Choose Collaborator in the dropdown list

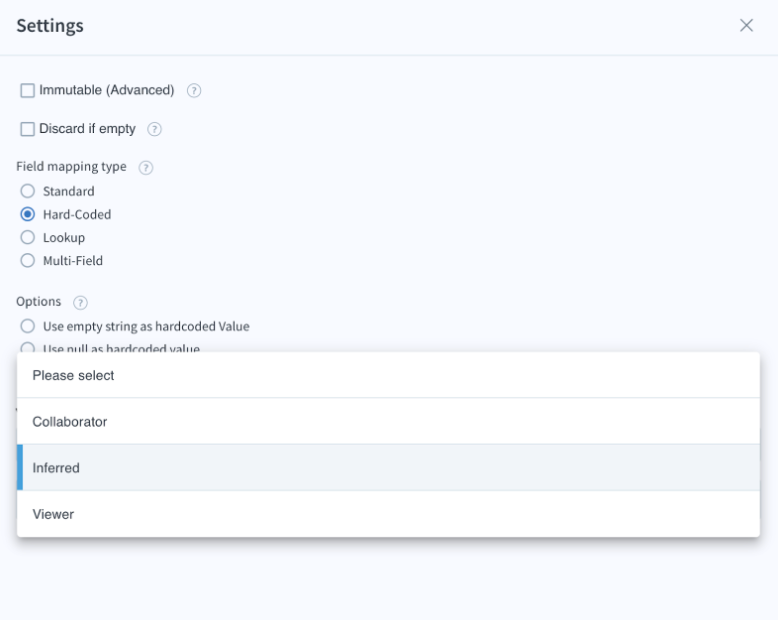click(389, 422)
